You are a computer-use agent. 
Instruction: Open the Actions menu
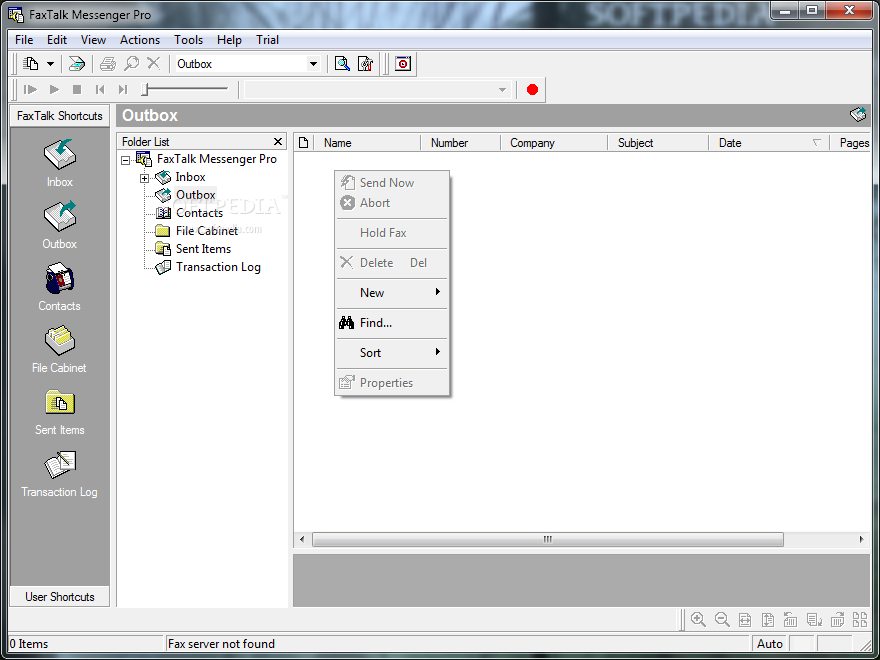pos(140,40)
